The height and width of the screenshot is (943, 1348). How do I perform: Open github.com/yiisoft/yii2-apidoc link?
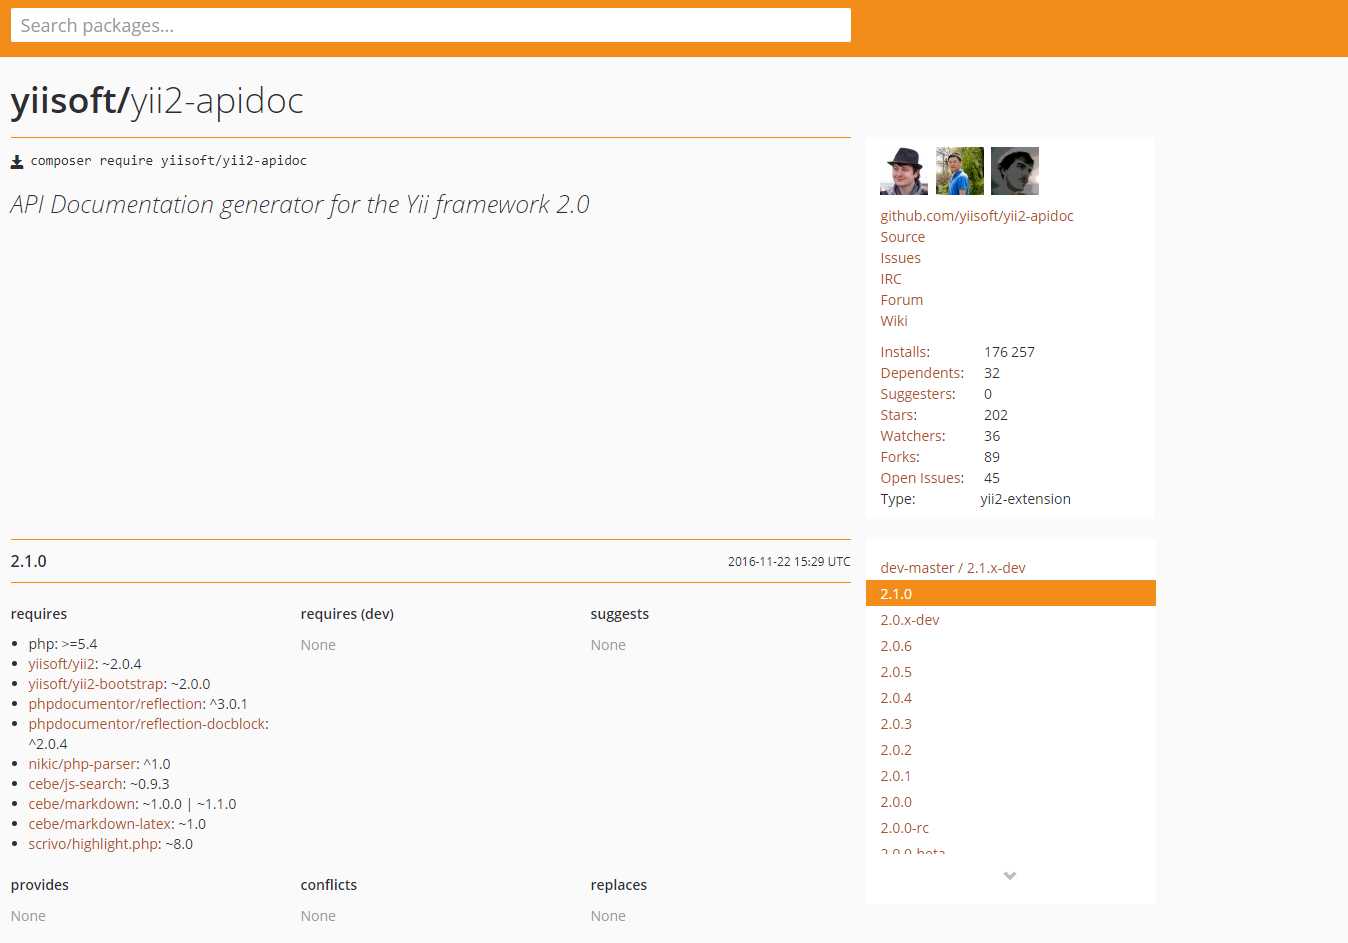pos(977,216)
